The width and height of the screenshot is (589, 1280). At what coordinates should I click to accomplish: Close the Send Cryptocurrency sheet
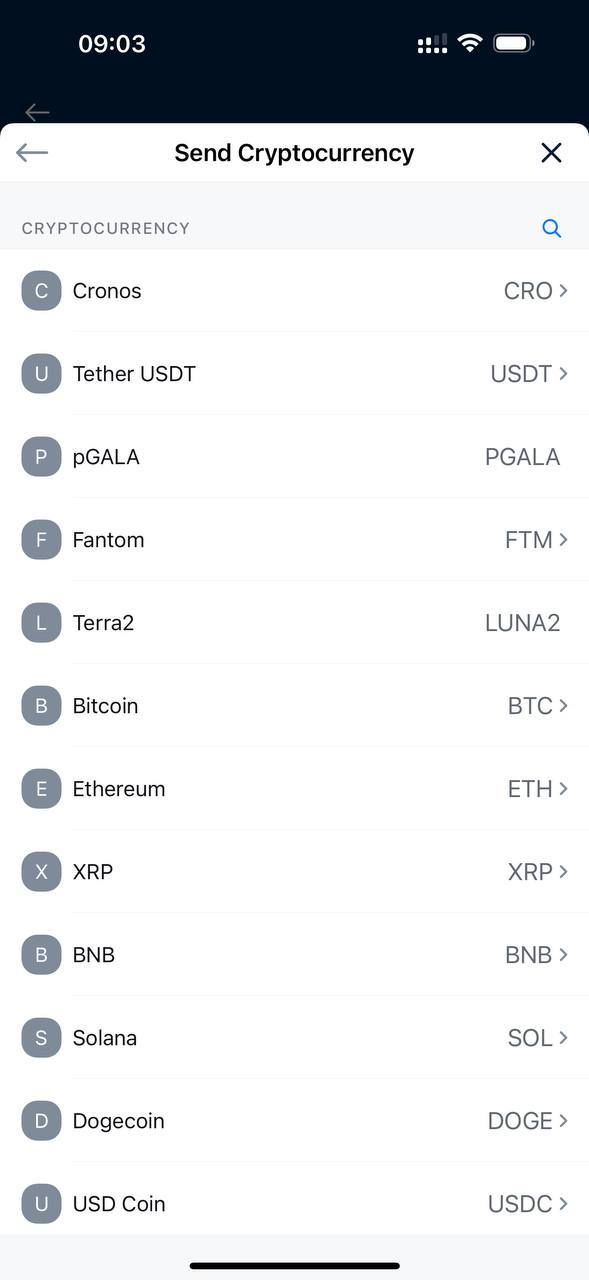(551, 152)
